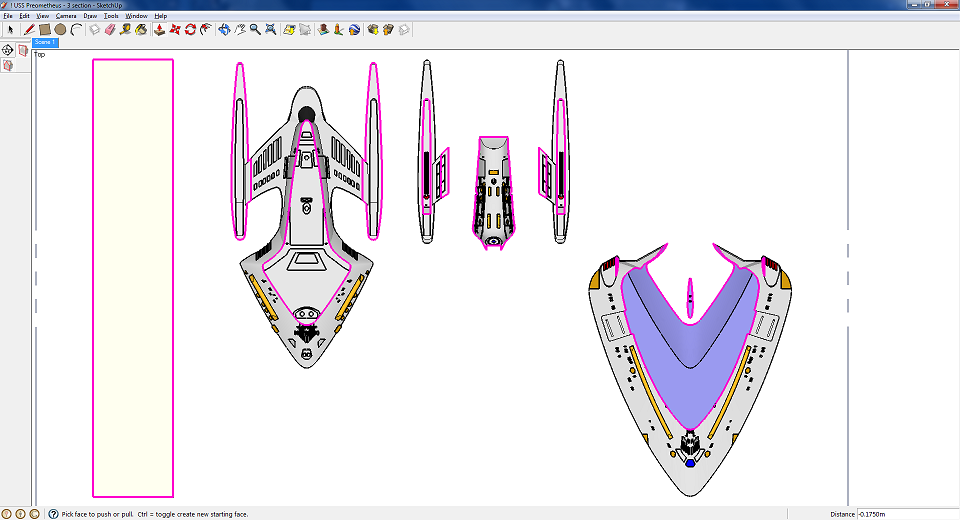This screenshot has width=960, height=520.
Task: Open the Instructor help question mark
Action: (x=53, y=514)
